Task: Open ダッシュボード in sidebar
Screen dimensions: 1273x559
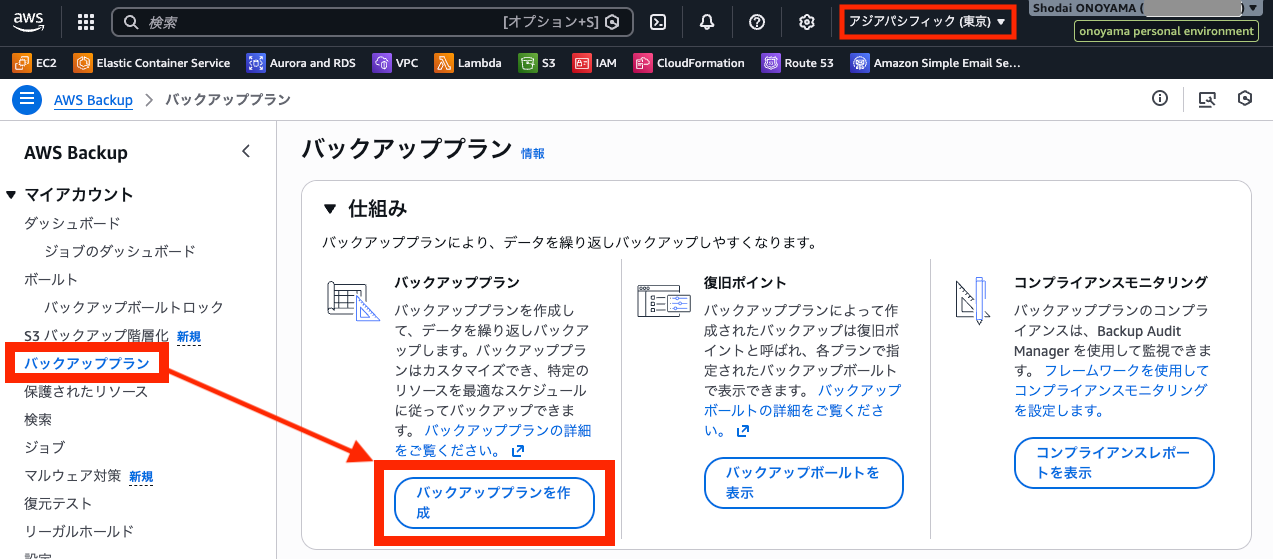Action: [72, 223]
